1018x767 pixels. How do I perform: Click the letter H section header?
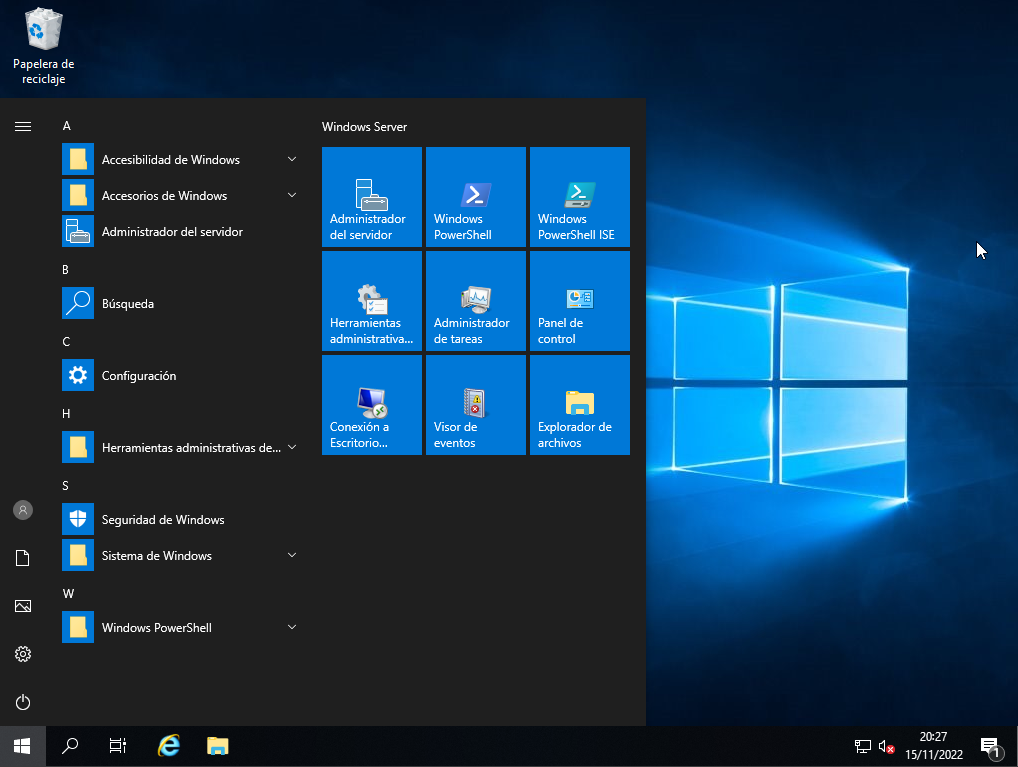pos(66,414)
